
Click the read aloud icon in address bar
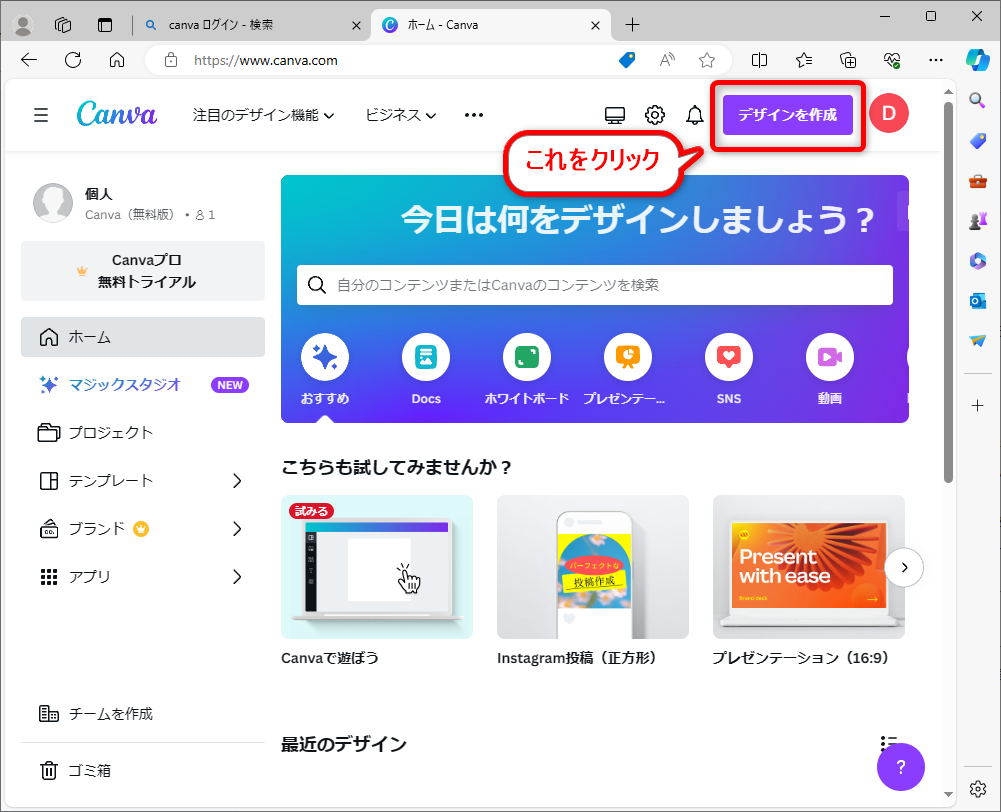click(x=667, y=60)
